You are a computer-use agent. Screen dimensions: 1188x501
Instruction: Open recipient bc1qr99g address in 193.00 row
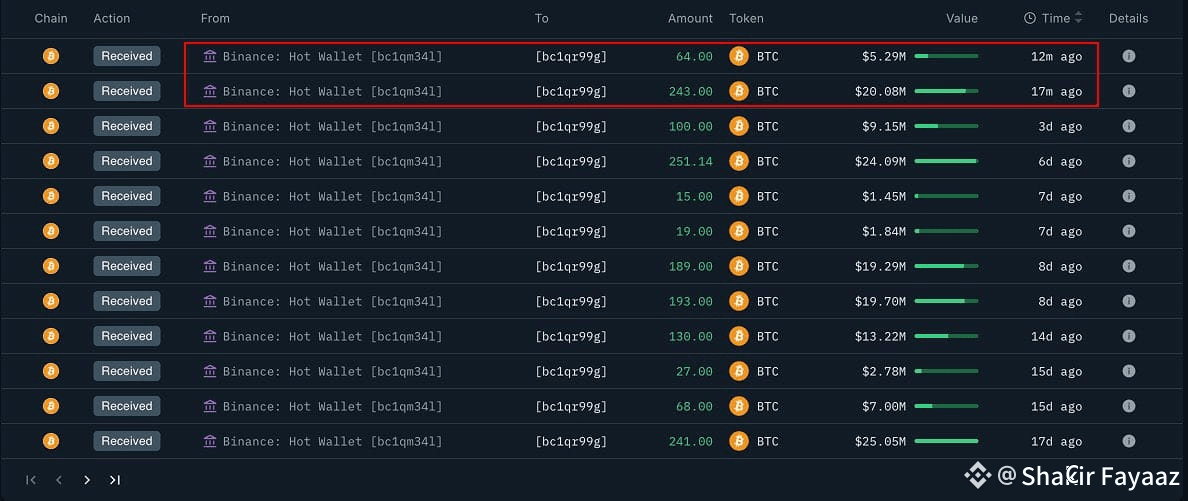tap(571, 302)
